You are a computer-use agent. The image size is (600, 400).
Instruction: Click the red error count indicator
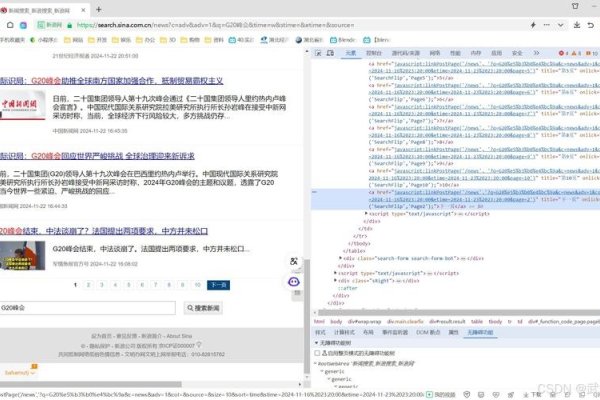pos(563,53)
